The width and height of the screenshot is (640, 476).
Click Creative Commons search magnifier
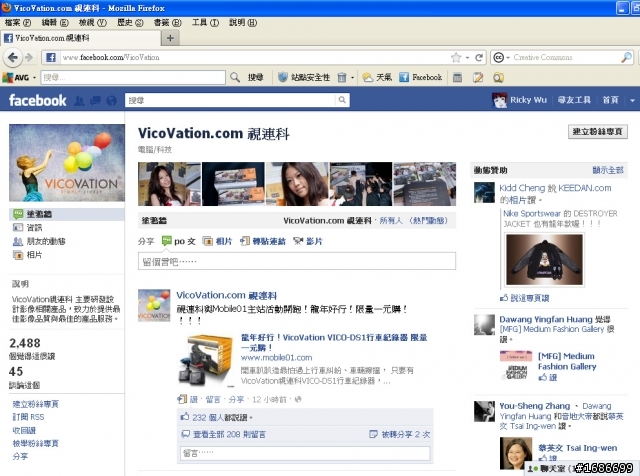[626, 58]
